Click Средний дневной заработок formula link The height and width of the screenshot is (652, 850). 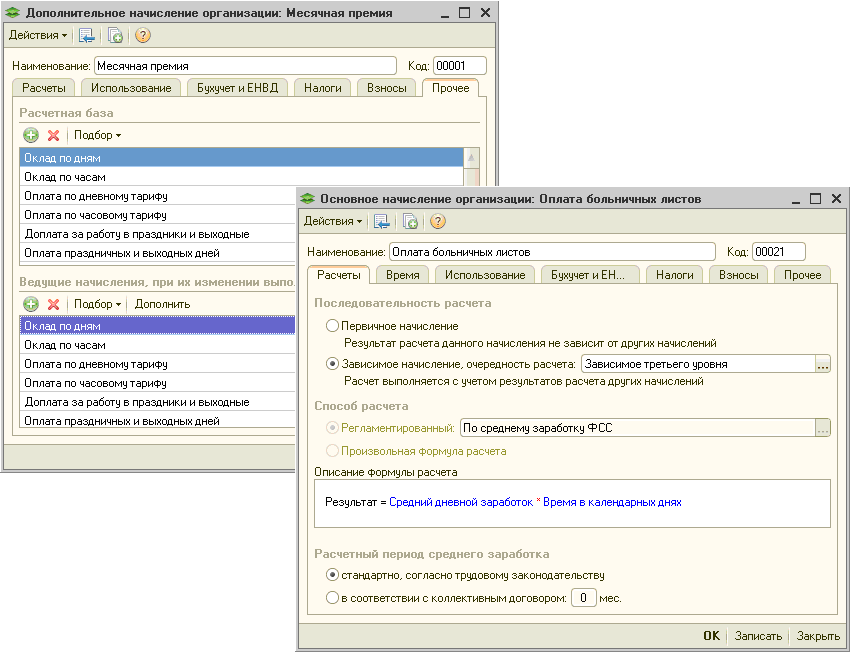461,502
